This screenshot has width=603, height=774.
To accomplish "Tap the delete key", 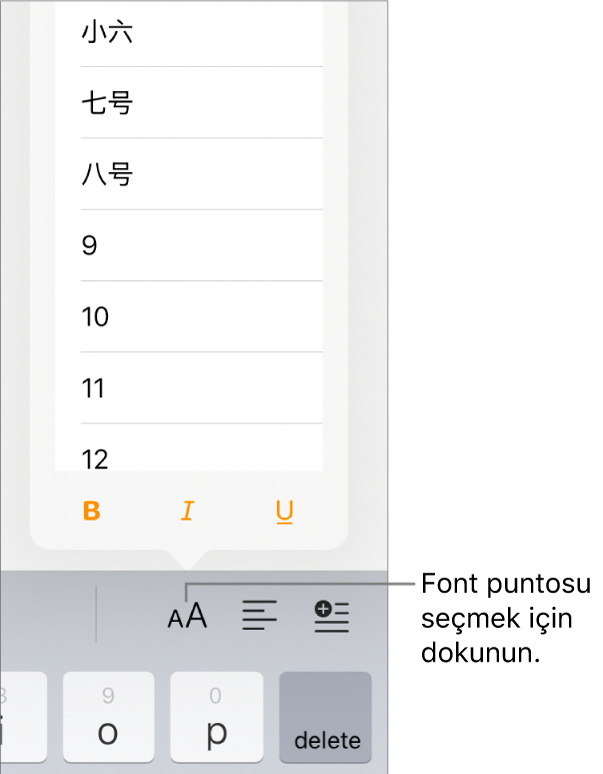I will [x=326, y=717].
